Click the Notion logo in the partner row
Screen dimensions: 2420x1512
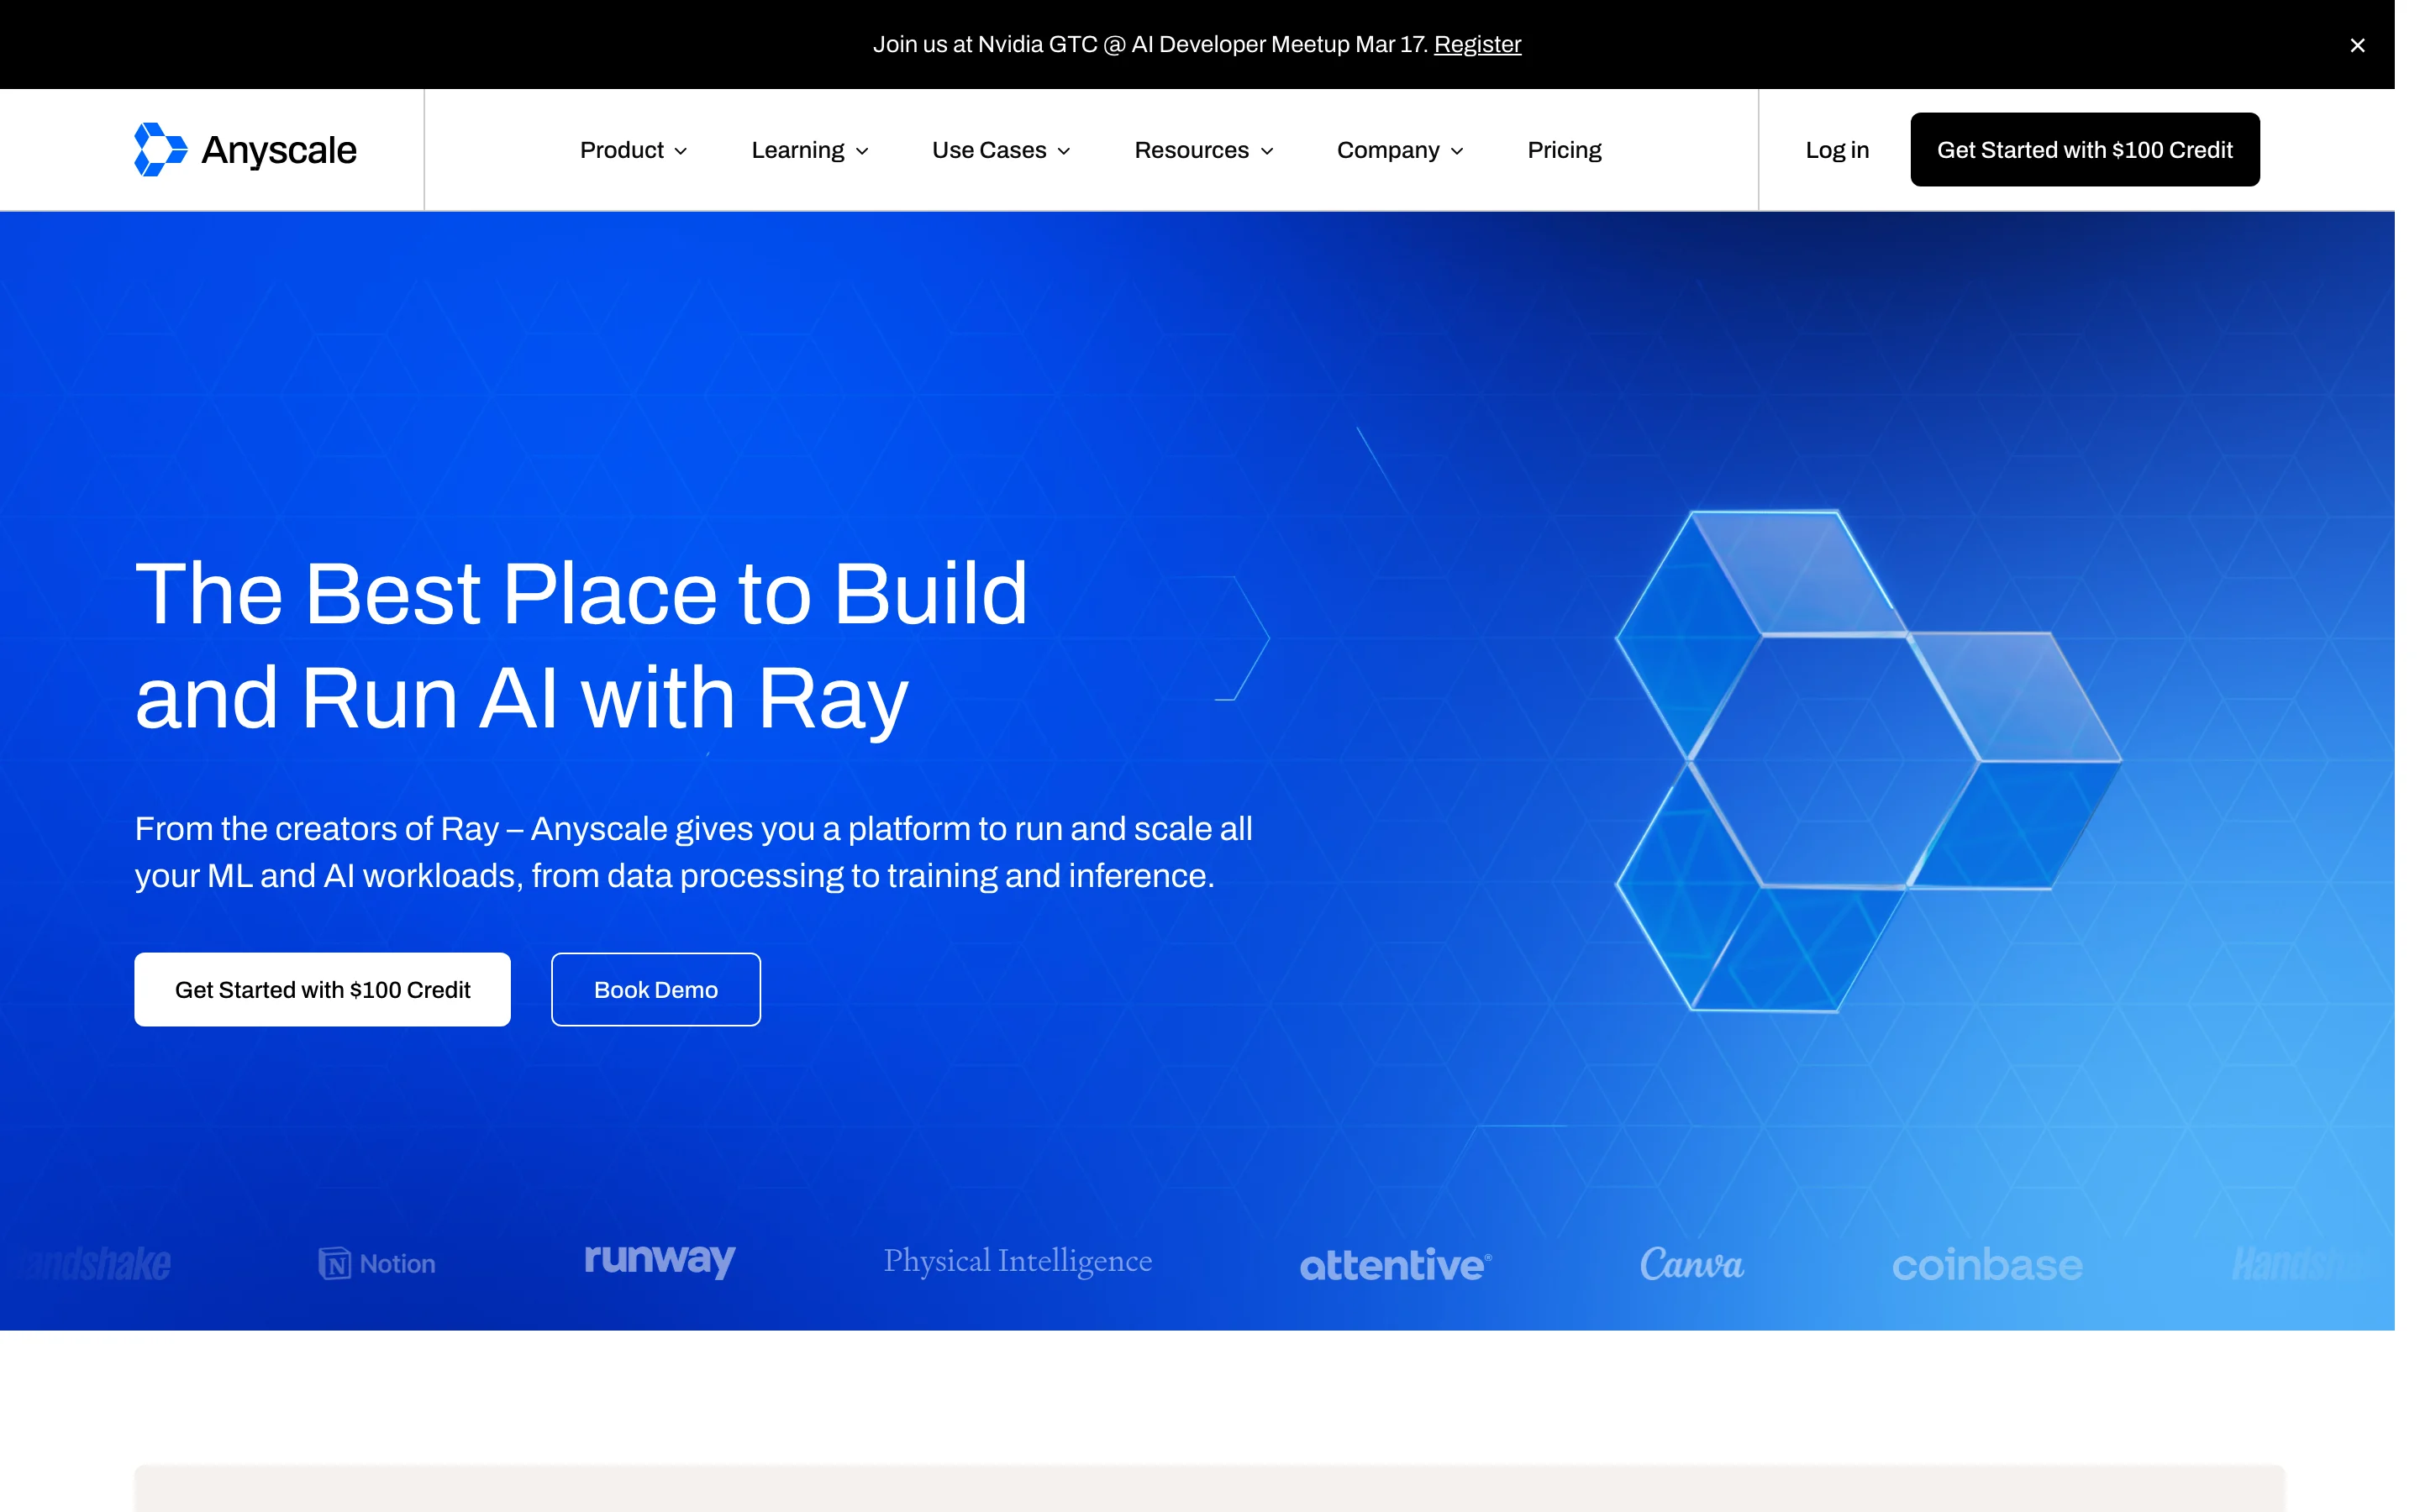[x=377, y=1263]
